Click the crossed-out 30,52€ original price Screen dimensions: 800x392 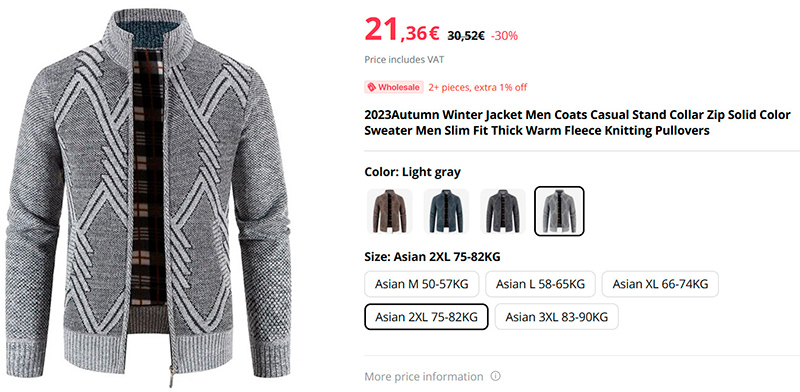(466, 36)
